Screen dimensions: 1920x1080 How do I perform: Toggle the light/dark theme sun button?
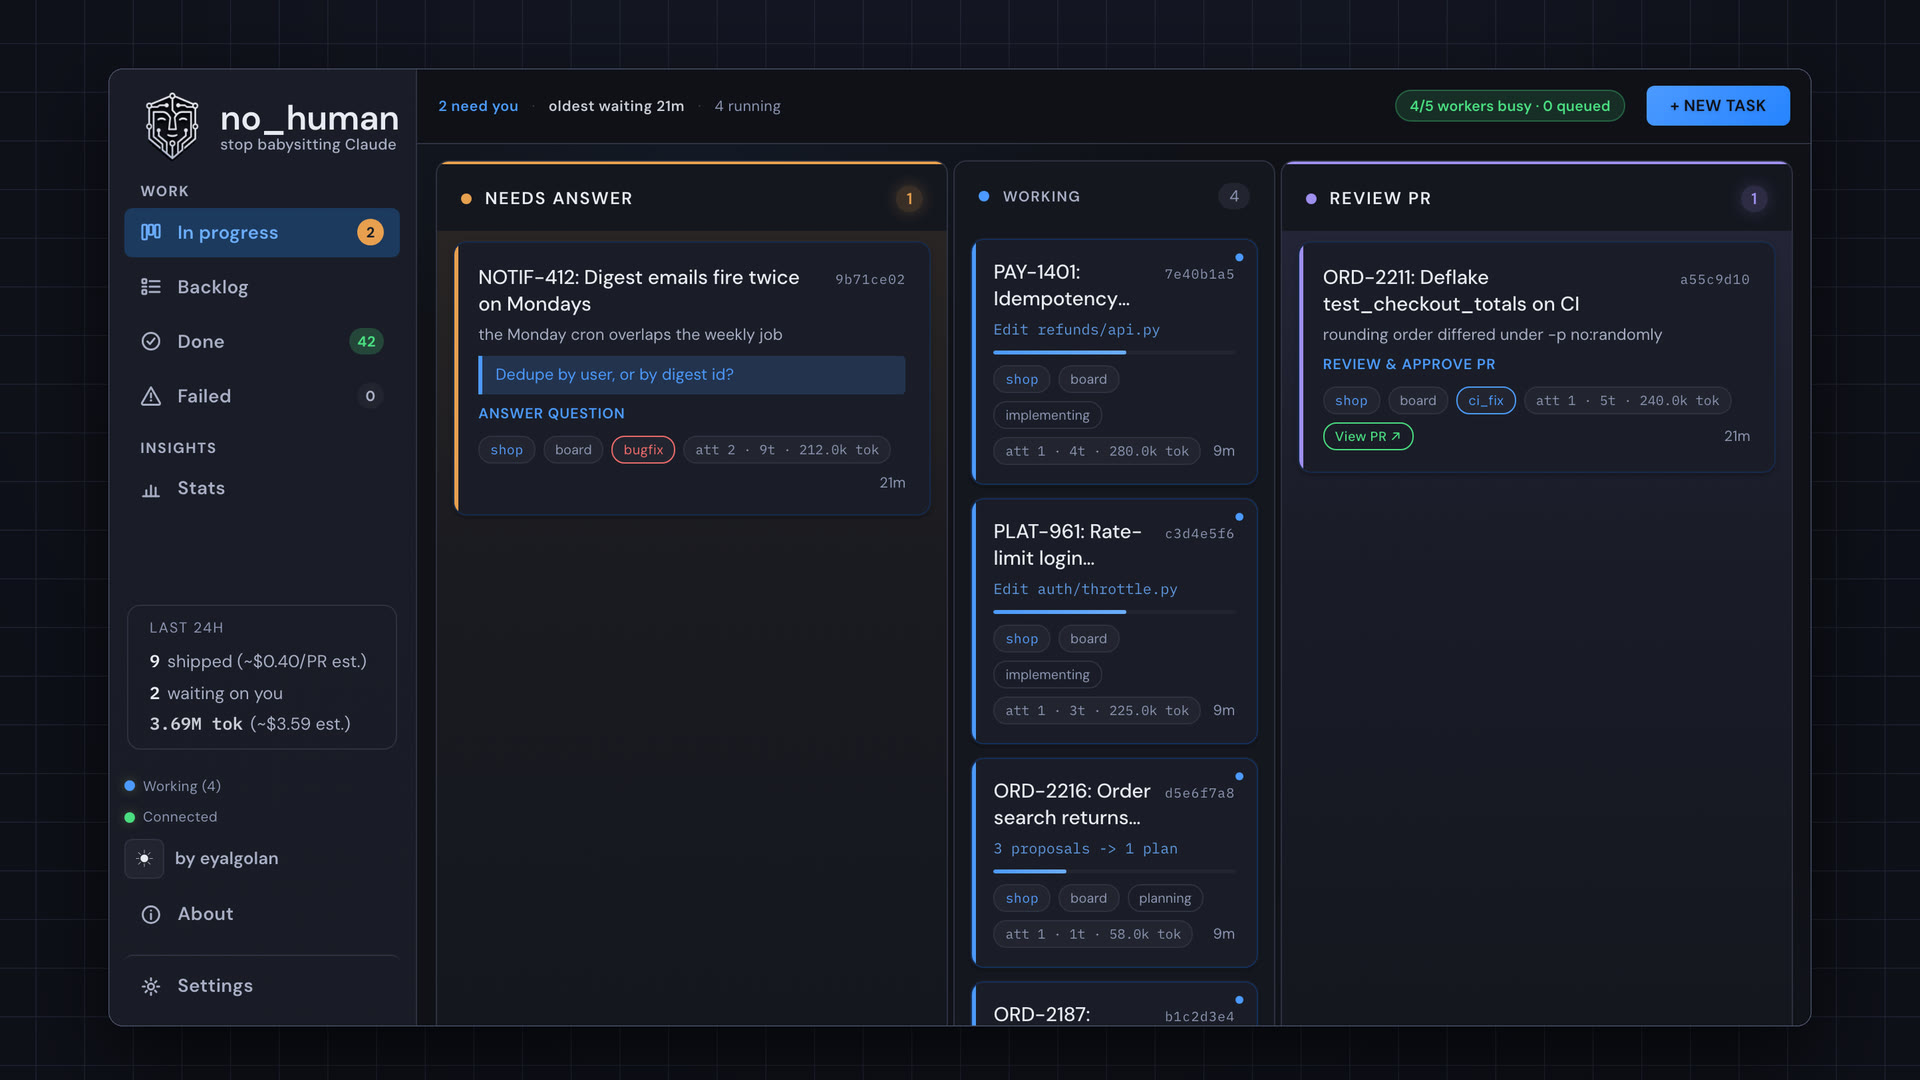click(144, 858)
